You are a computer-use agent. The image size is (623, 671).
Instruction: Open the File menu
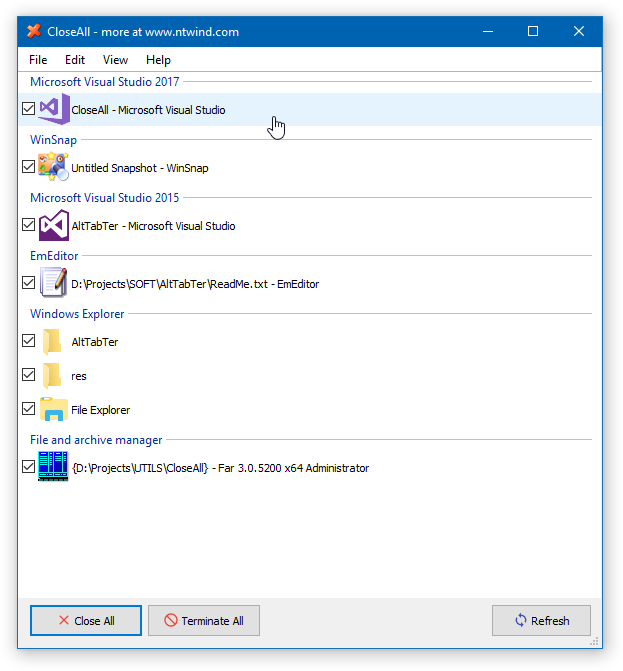pos(38,60)
